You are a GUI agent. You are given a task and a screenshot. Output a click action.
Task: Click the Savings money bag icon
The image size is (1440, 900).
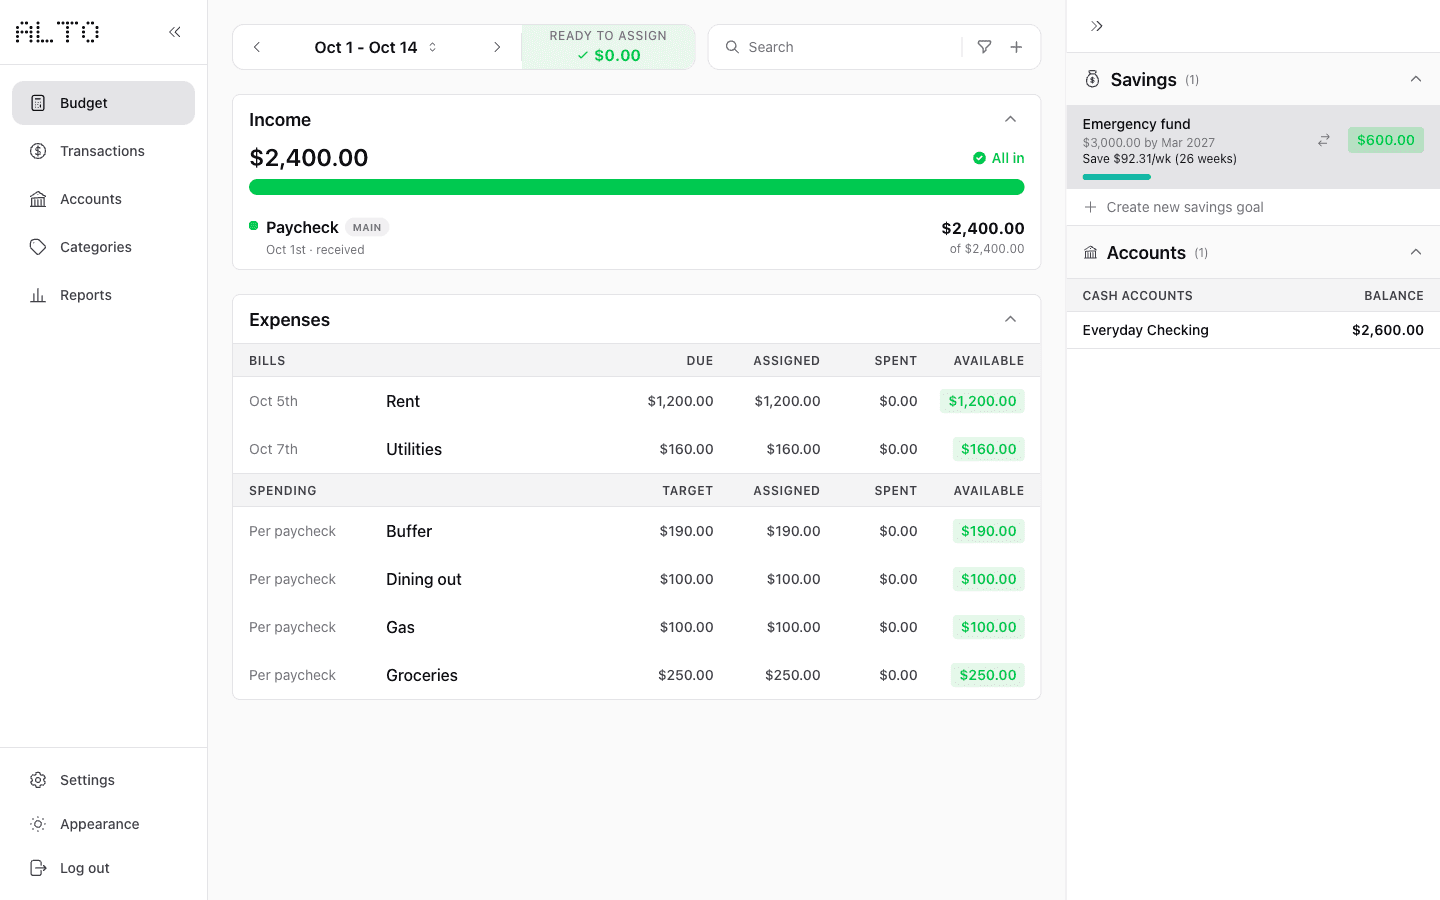(1092, 79)
